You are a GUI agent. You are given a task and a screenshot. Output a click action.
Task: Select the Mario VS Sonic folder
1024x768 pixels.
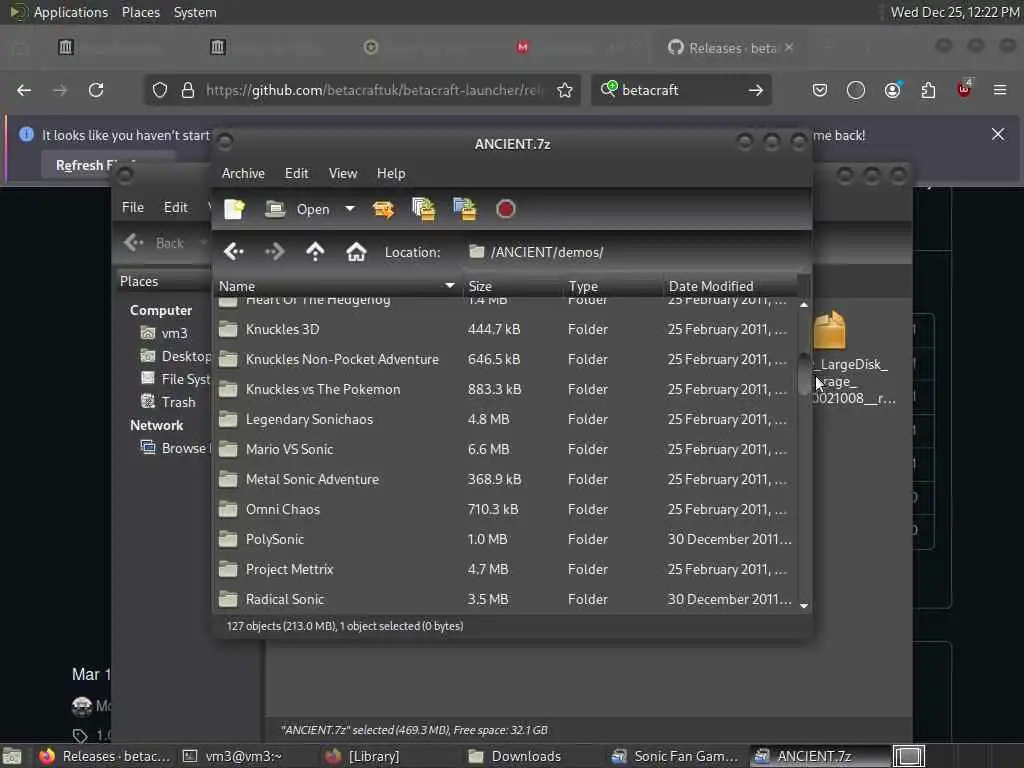click(x=506, y=449)
